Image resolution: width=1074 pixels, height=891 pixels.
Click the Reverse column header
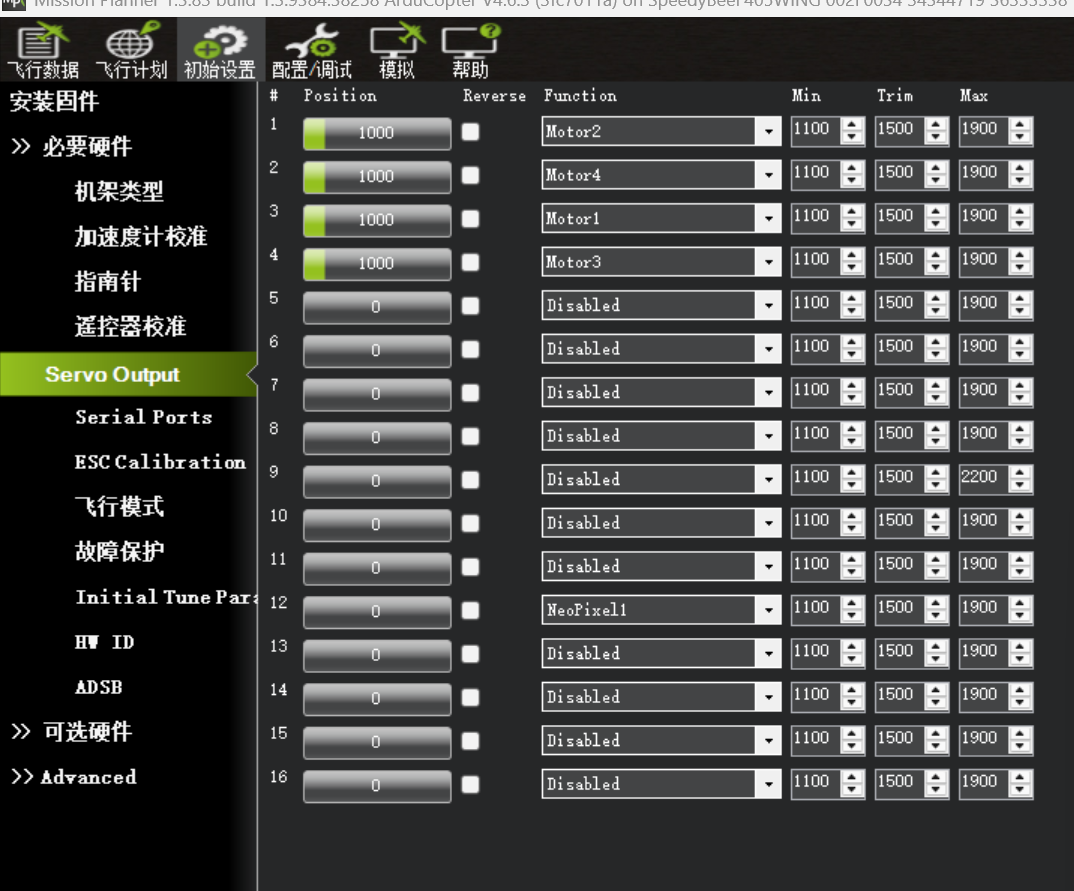pos(494,96)
